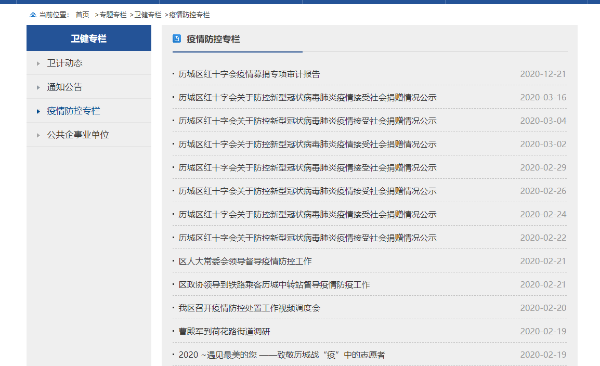Click the arrow icon next to 公共企事业单位
This screenshot has width=600, height=366.
pyautogui.click(x=38, y=135)
